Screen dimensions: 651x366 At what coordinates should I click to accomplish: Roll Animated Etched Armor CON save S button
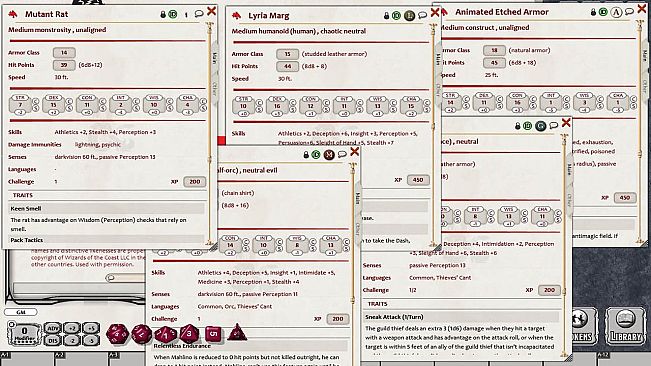click(533, 106)
